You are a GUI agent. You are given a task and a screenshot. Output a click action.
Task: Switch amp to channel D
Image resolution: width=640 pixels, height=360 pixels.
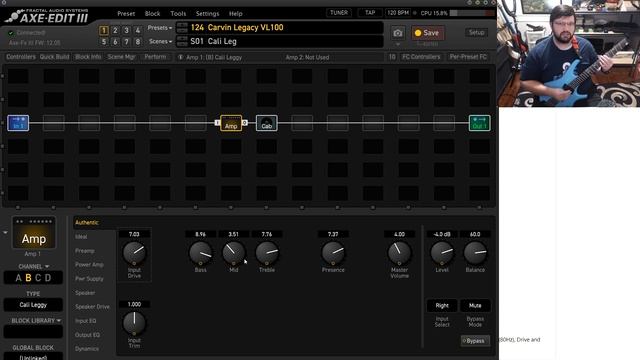[48, 278]
